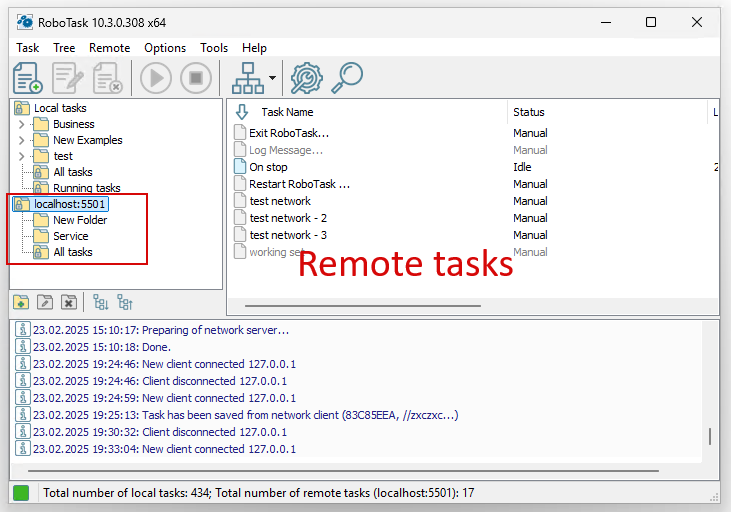Viewport: 731px width, 512px height.
Task: Open the Tree menu
Action: 64,48
